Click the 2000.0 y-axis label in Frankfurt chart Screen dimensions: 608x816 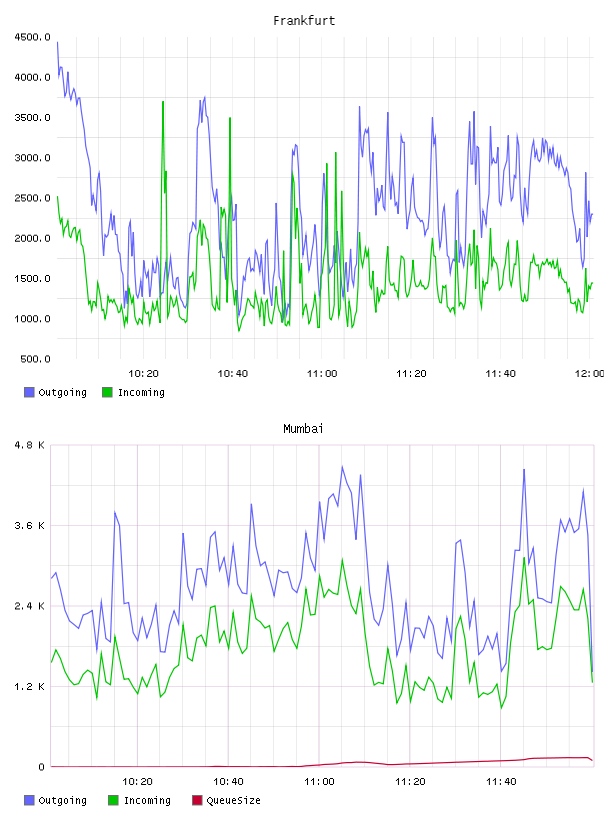click(x=32, y=238)
